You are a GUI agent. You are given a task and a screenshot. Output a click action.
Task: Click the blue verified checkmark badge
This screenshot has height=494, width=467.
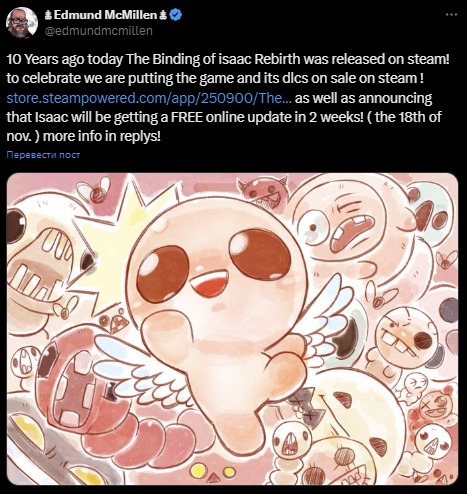pos(176,15)
